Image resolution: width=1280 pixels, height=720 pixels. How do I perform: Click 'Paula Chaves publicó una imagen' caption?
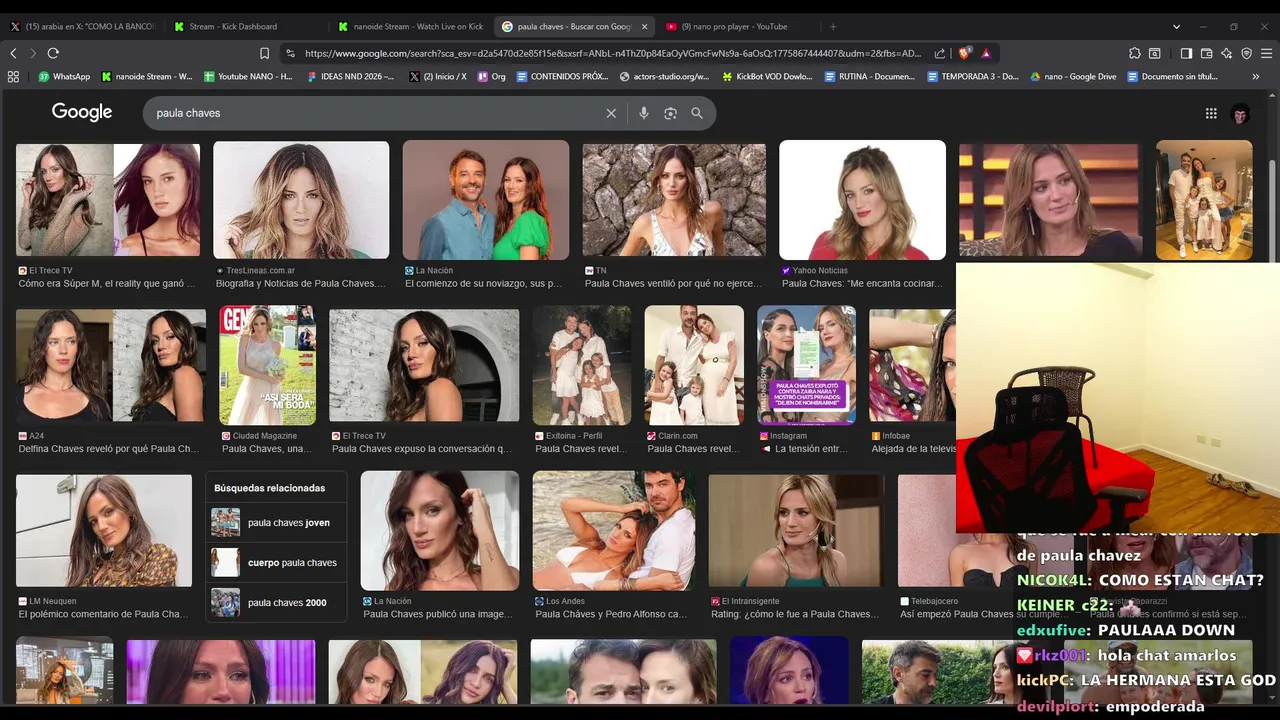click(438, 614)
